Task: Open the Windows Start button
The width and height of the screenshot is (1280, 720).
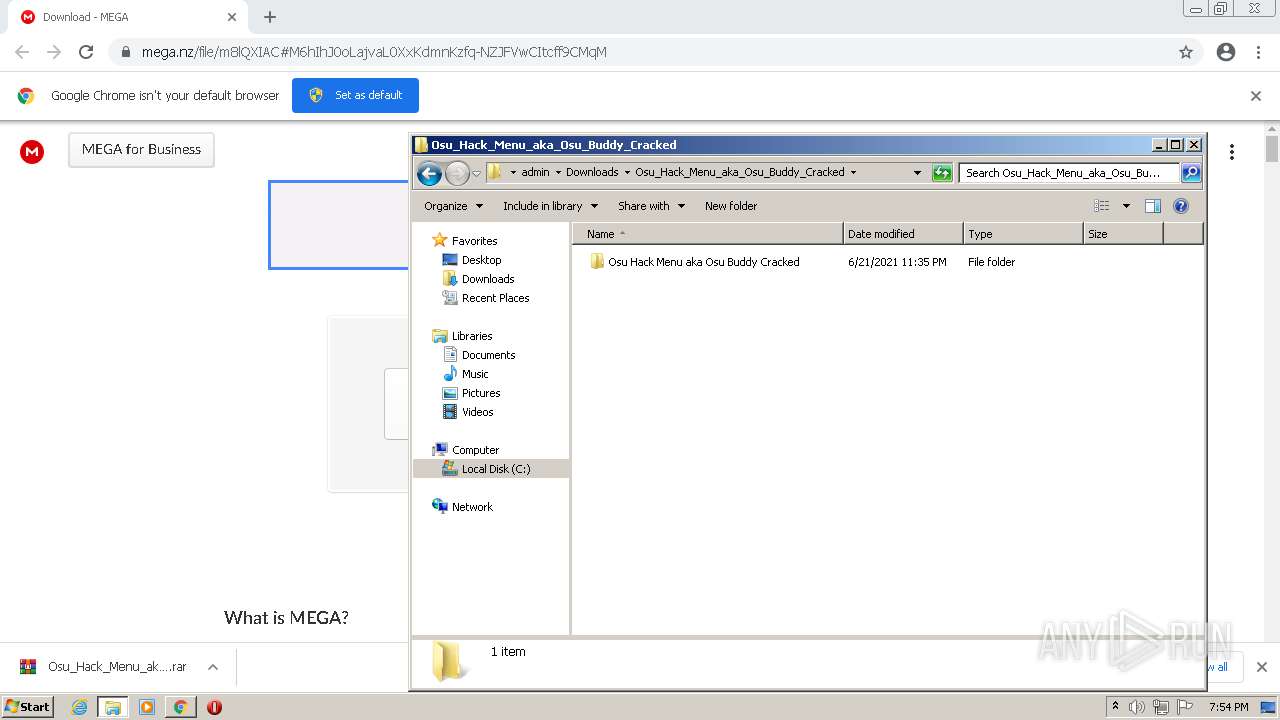Action: tap(28, 707)
